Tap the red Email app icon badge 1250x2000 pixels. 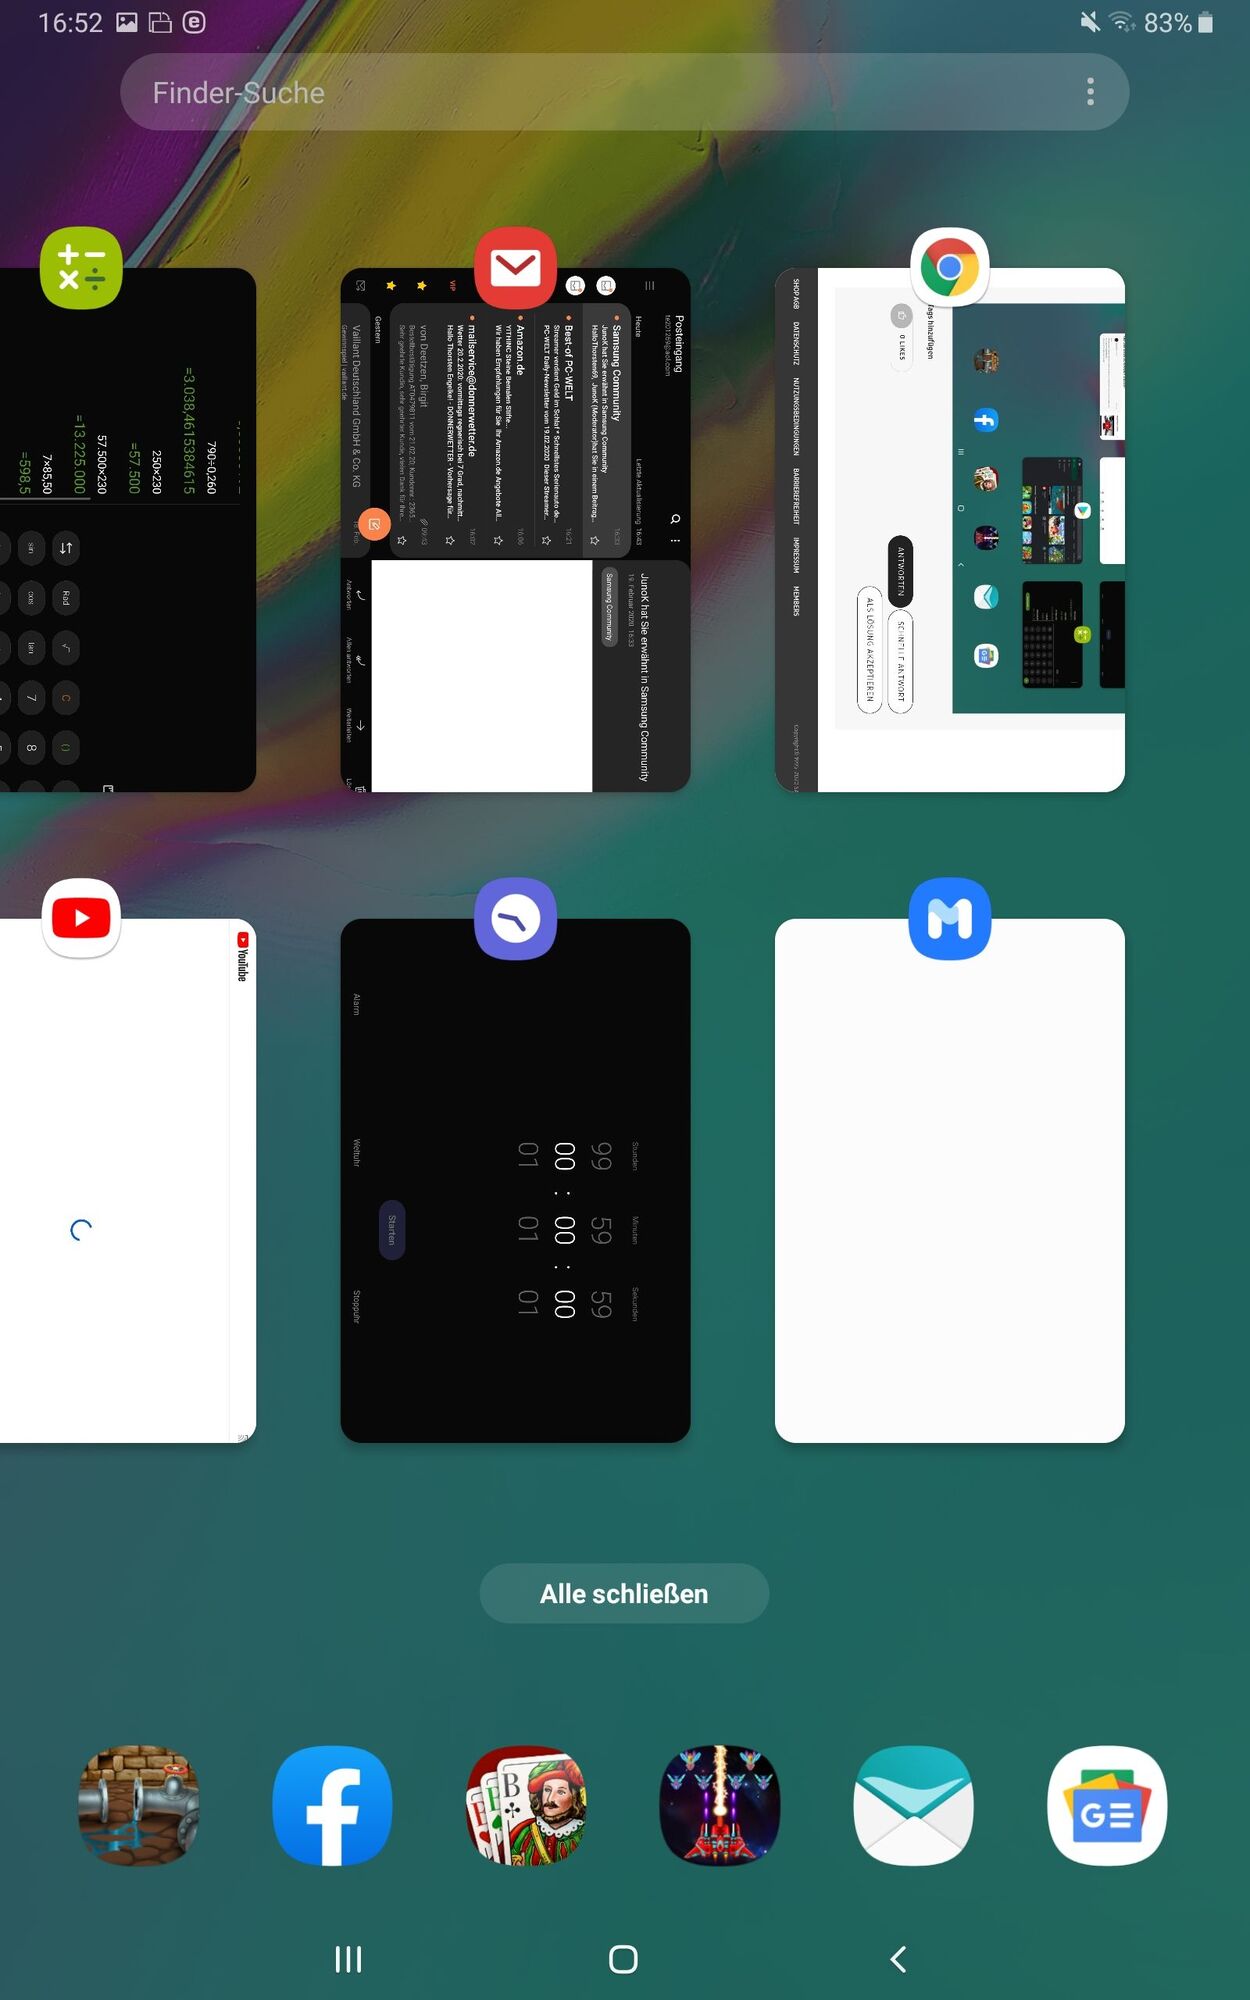pos(515,268)
